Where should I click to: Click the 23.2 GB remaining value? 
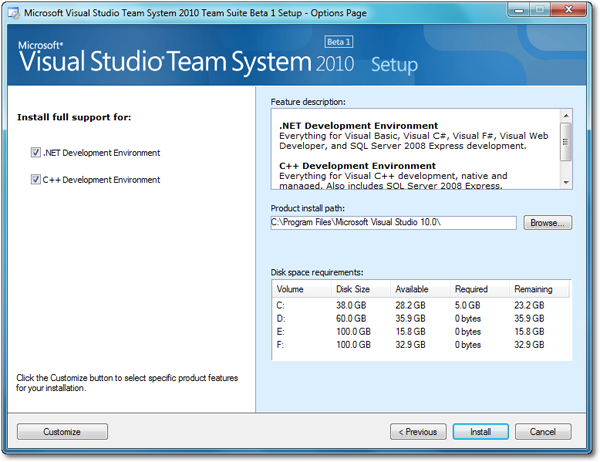click(529, 305)
